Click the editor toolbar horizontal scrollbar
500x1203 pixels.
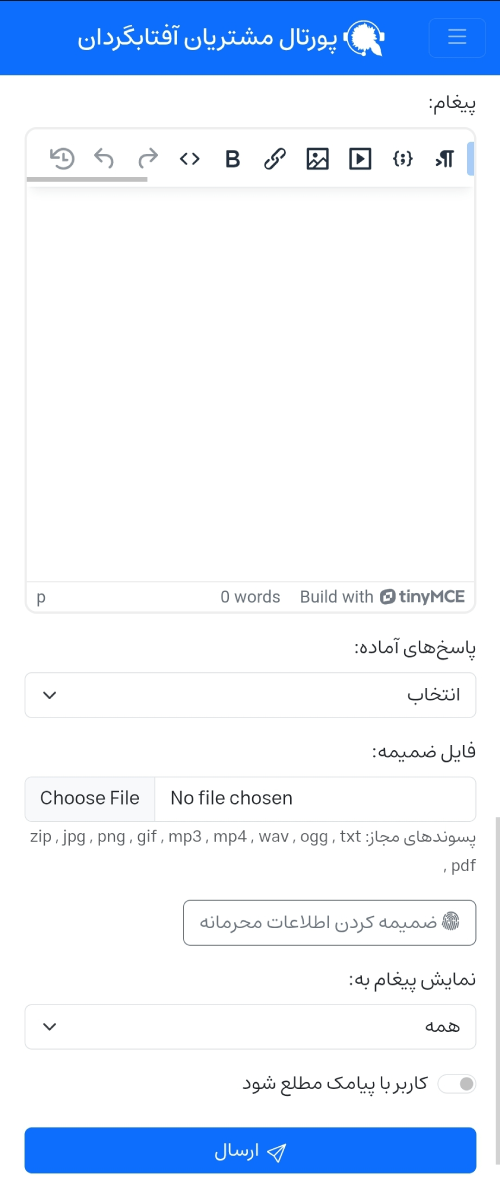point(87,180)
